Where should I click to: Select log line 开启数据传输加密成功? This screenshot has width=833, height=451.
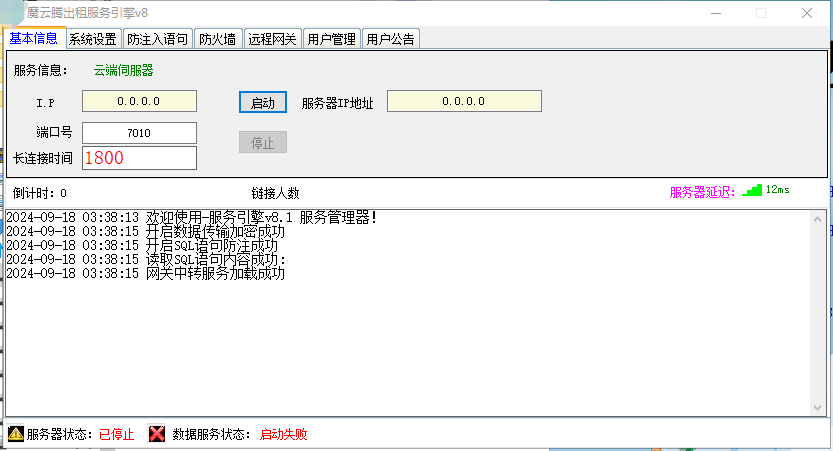[x=146, y=231]
